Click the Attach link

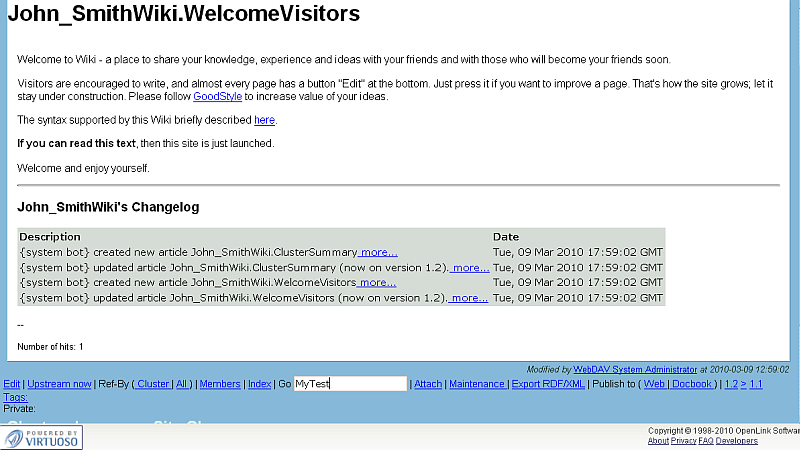click(428, 384)
